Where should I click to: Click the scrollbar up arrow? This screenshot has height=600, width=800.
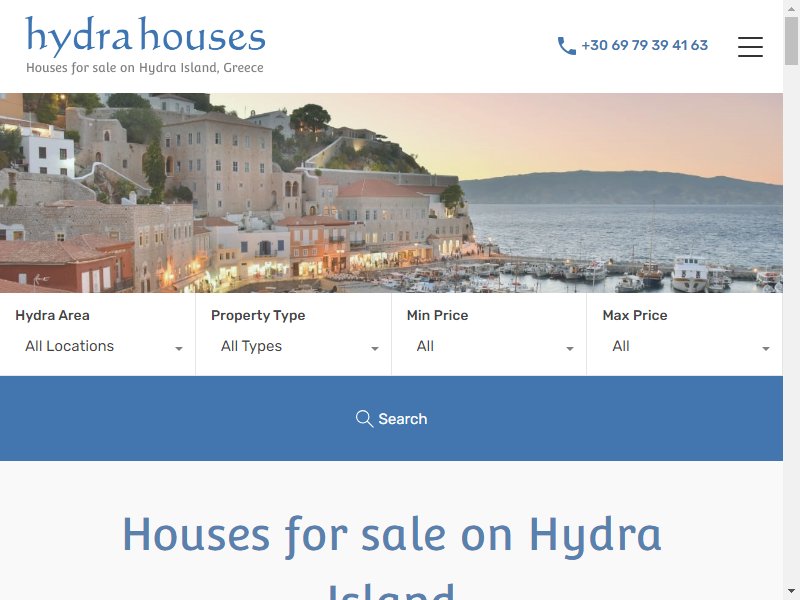point(791,8)
